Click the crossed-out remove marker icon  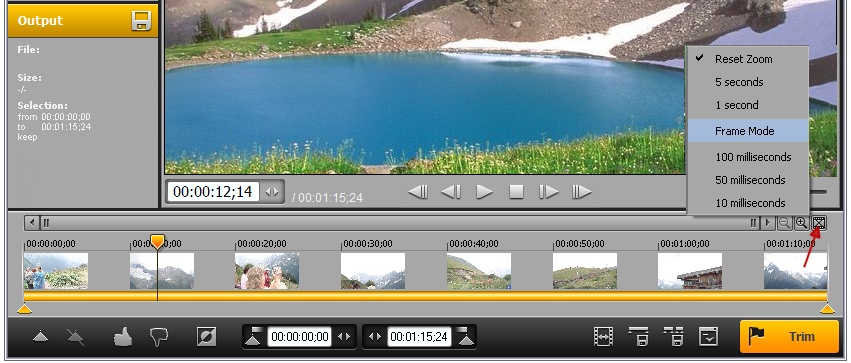[75, 337]
